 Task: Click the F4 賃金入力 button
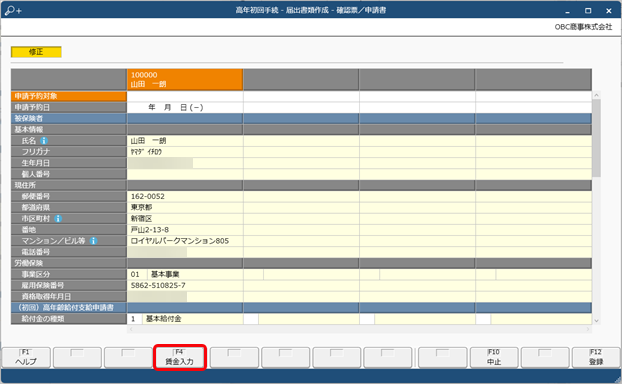pyautogui.click(x=180, y=357)
